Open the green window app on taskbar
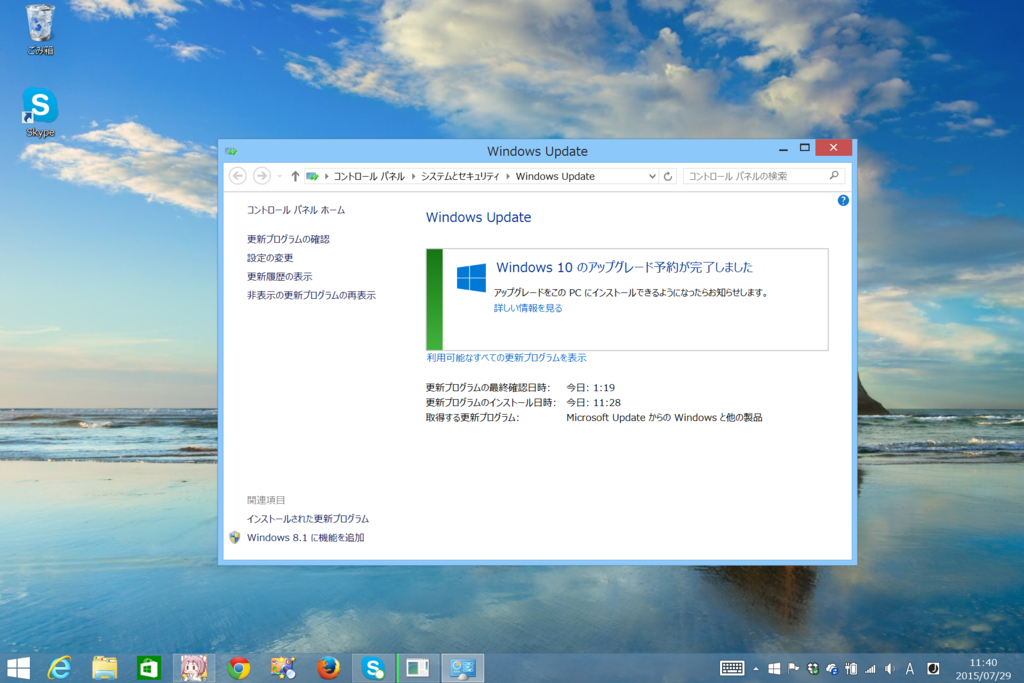The height and width of the screenshot is (683, 1024). (x=418, y=668)
